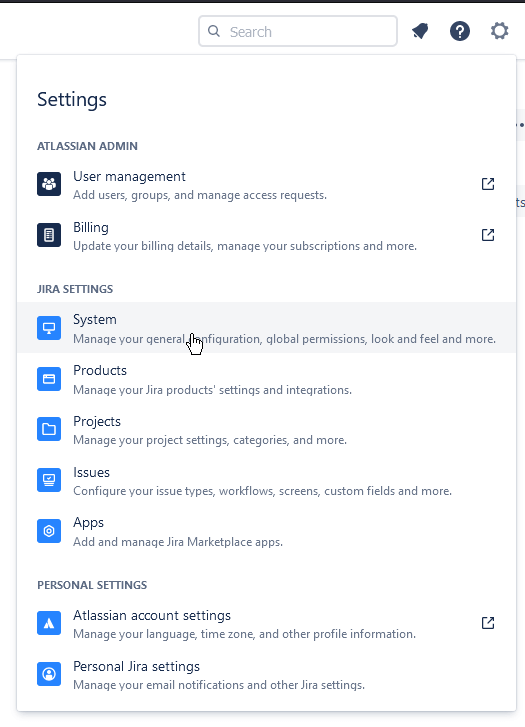Select Products in Jira settings
The width and height of the screenshot is (525, 727).
click(267, 379)
